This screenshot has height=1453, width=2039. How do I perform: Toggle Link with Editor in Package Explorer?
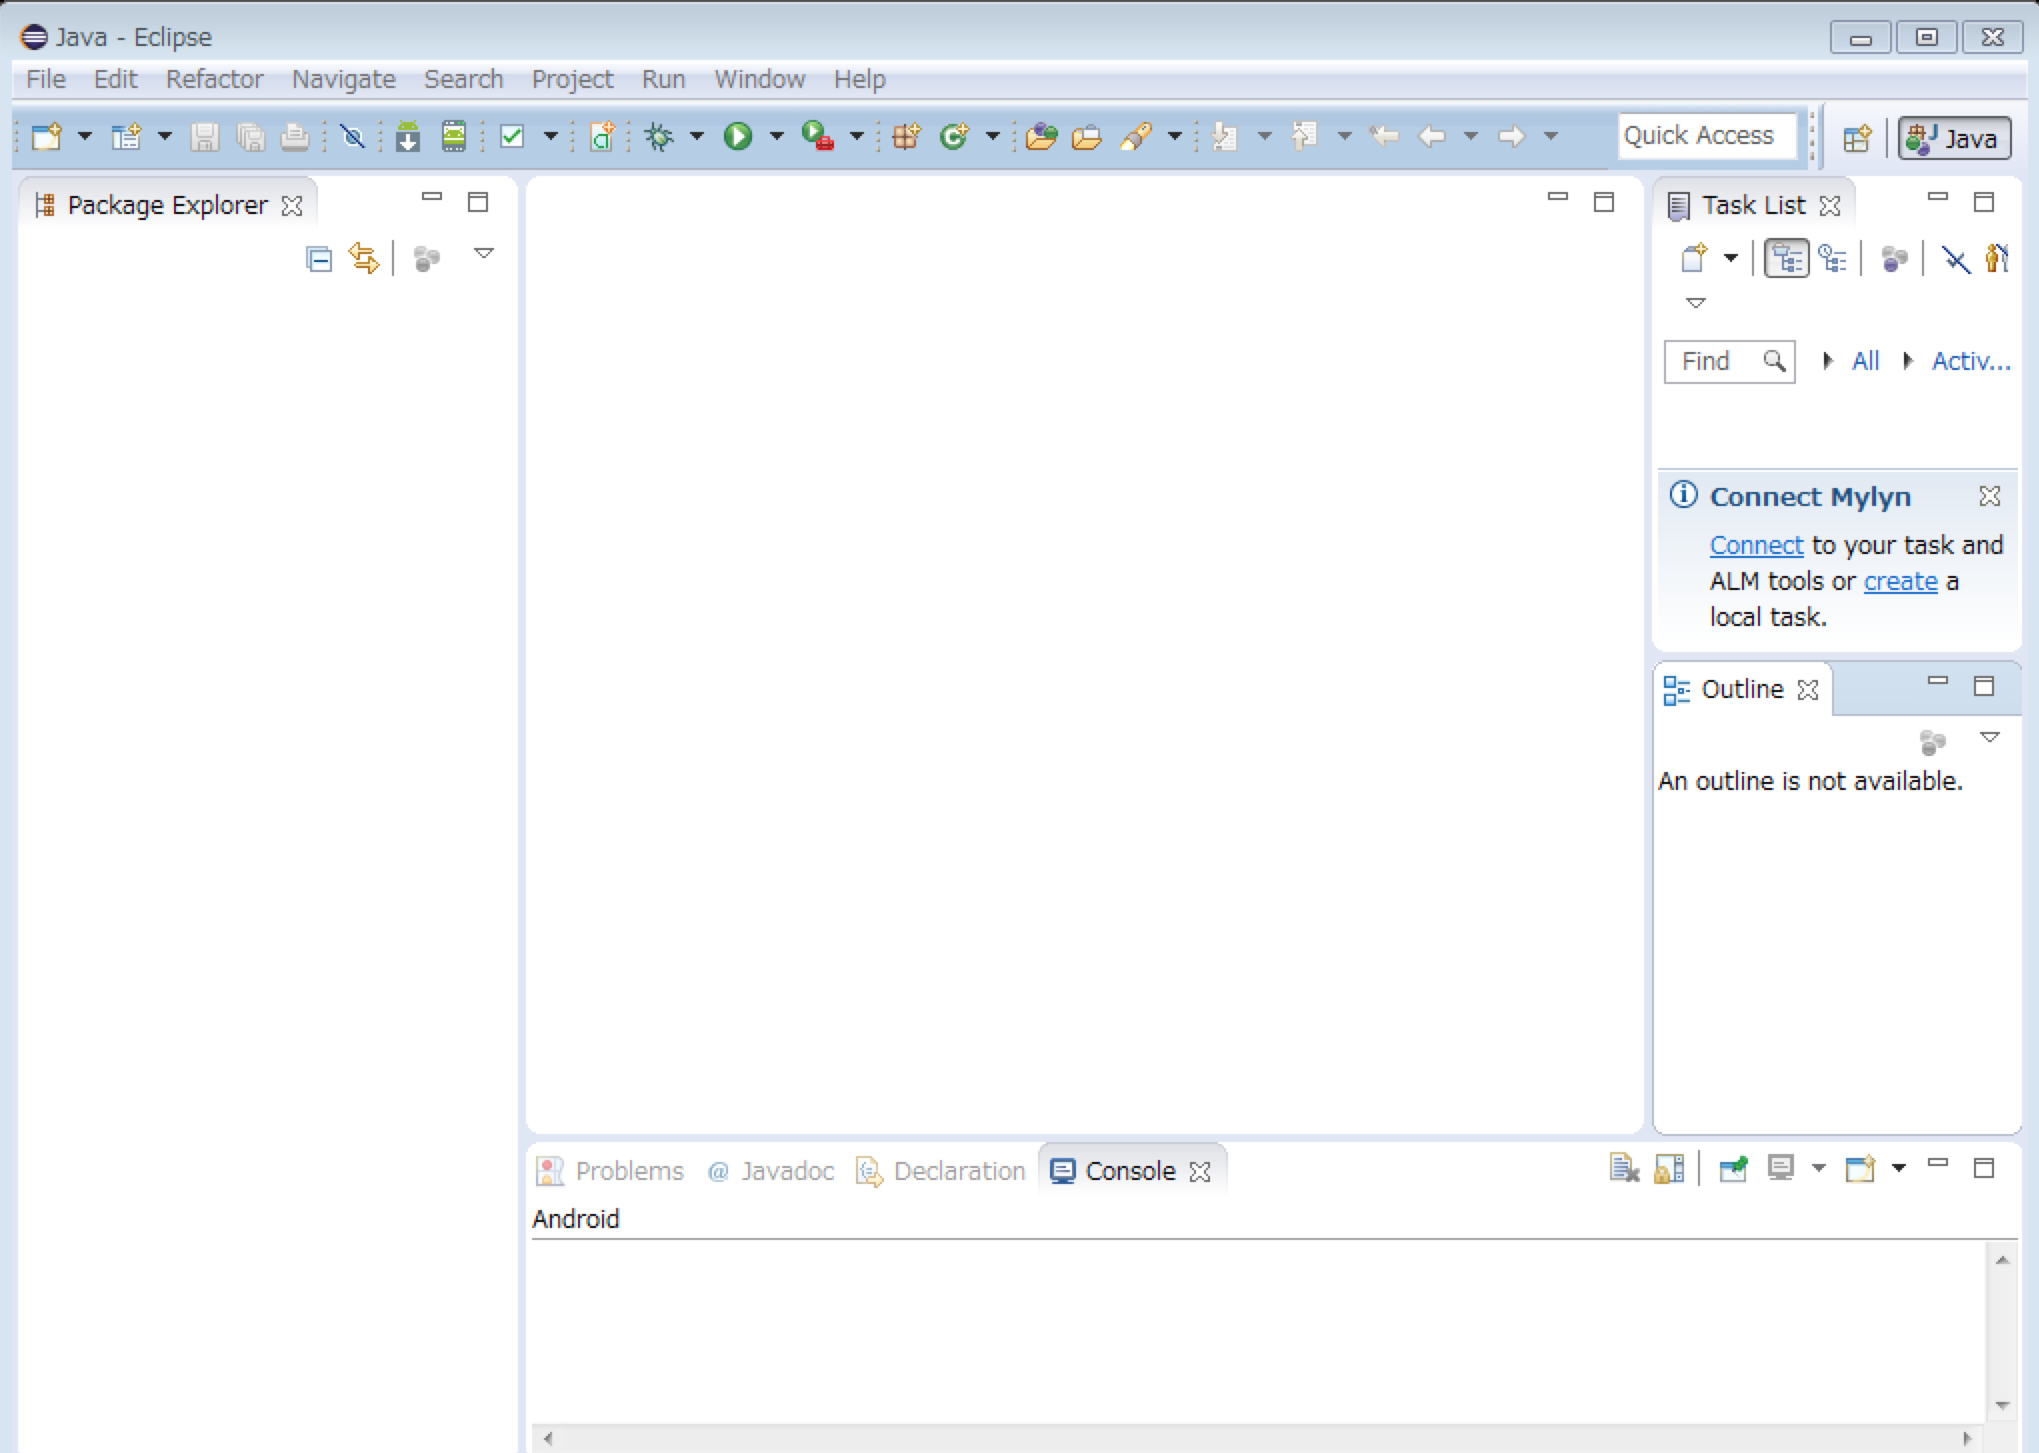[364, 258]
